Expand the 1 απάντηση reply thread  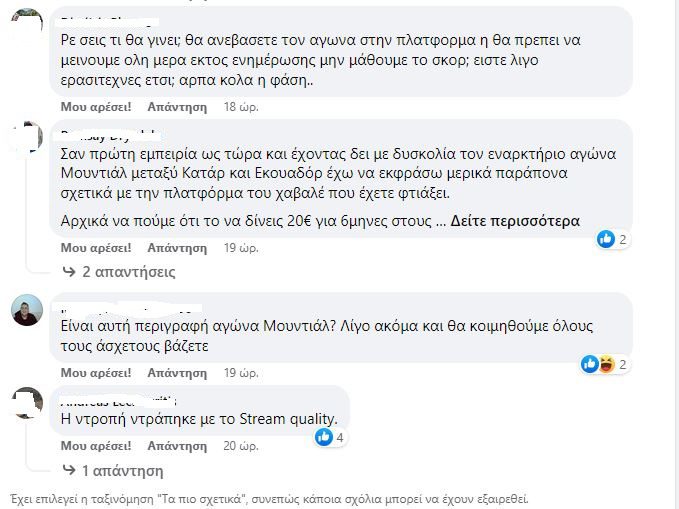point(123,471)
